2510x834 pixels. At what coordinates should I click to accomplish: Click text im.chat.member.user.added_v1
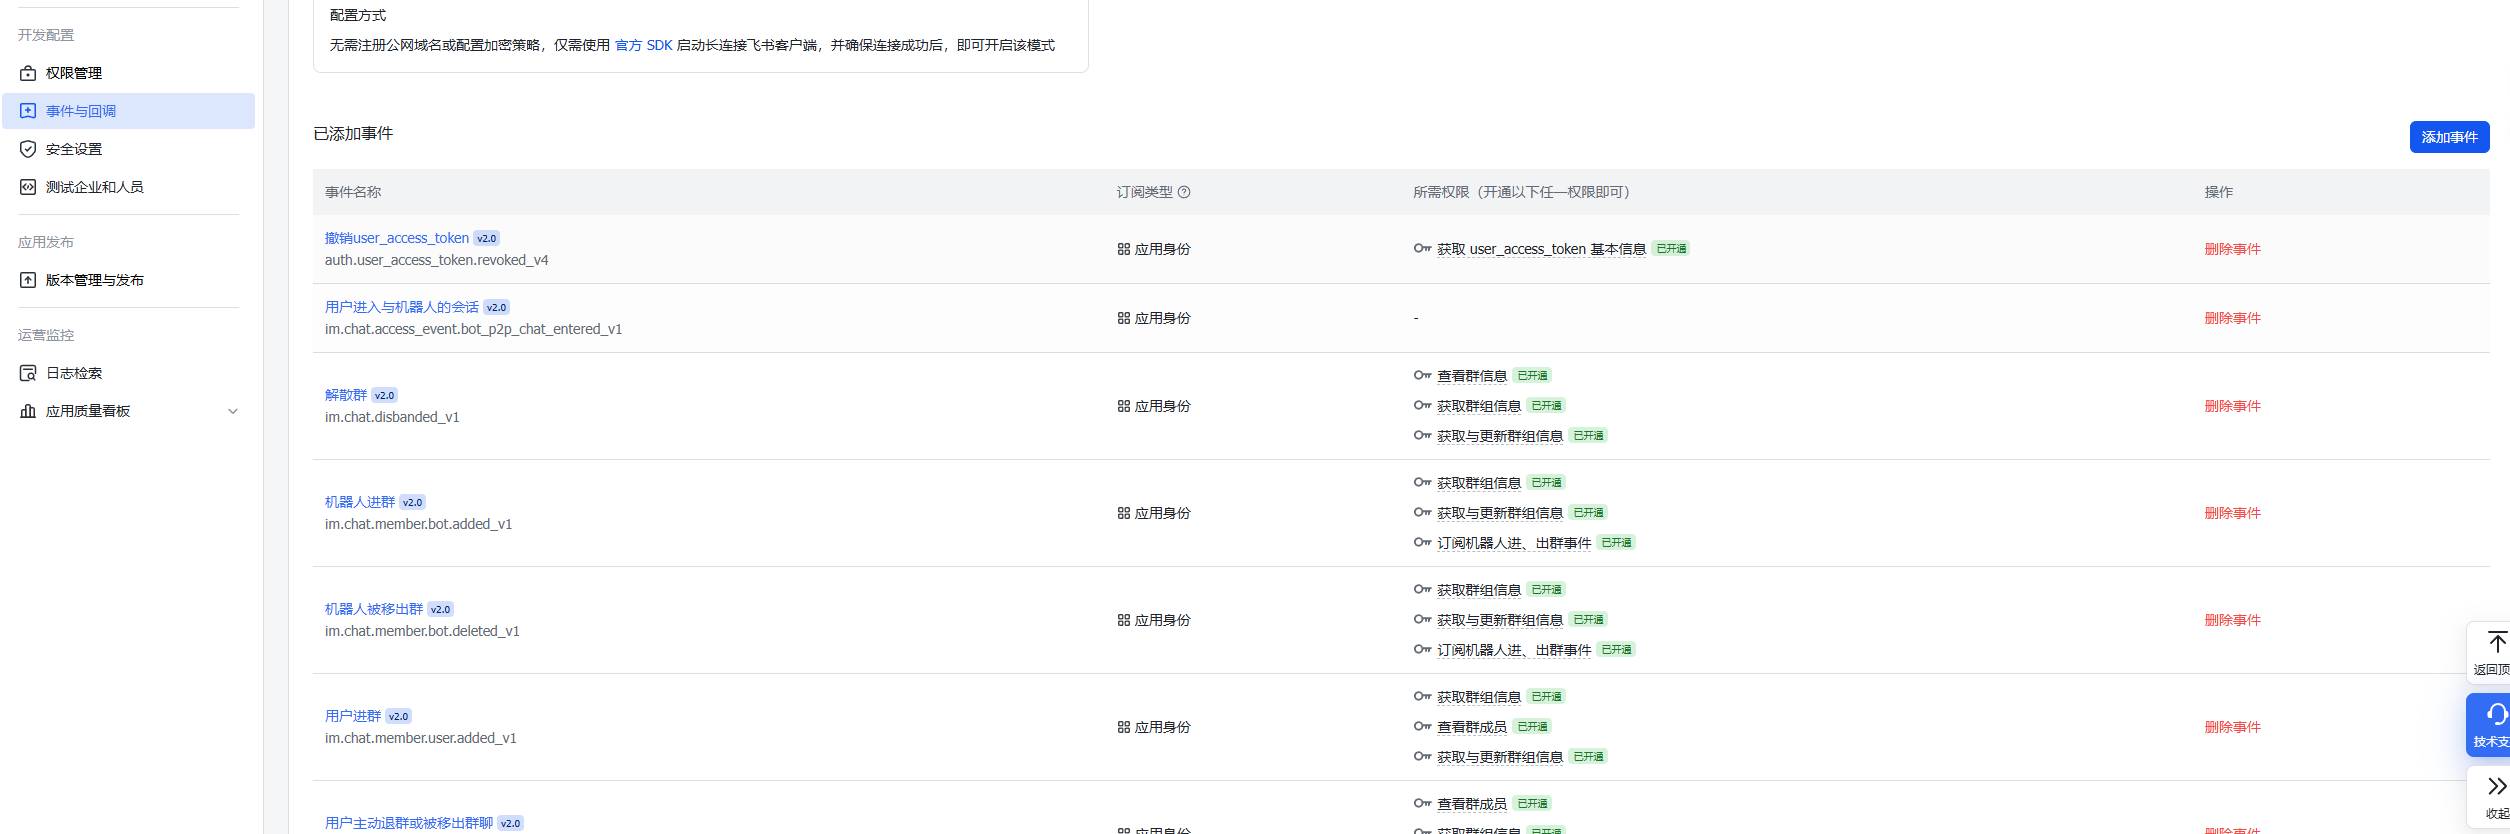point(420,738)
